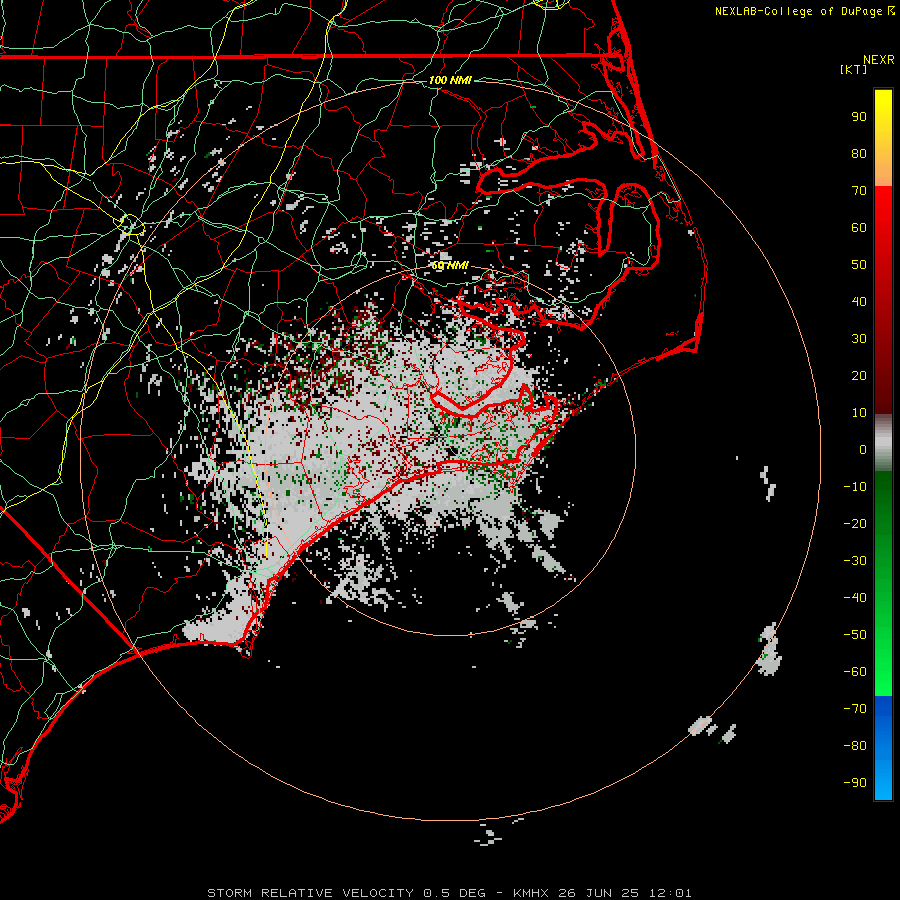Click the light blue segment near -90
This screenshot has width=900, height=900.
pos(883,778)
